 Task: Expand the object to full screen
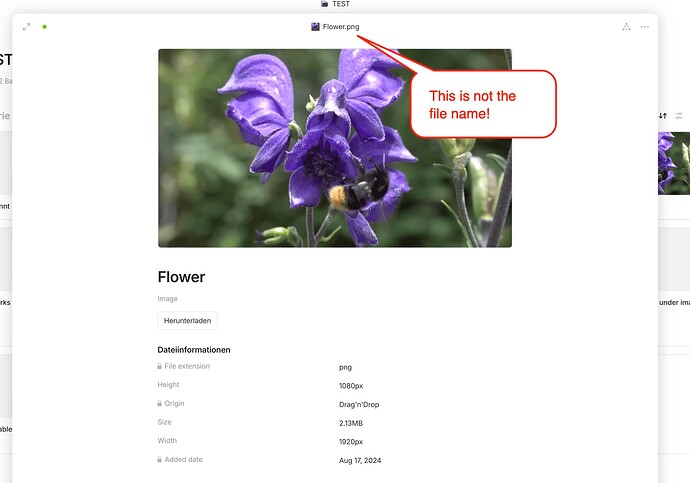coord(26,27)
